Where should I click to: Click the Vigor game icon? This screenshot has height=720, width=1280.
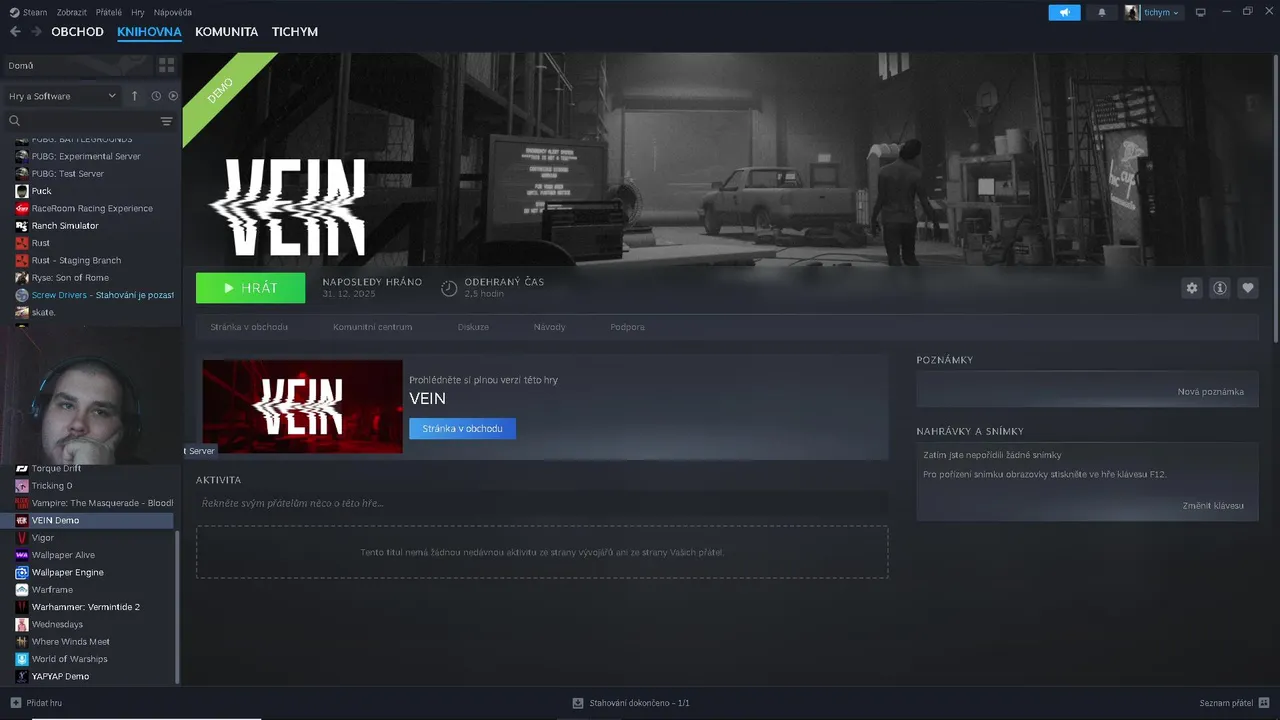(22, 538)
